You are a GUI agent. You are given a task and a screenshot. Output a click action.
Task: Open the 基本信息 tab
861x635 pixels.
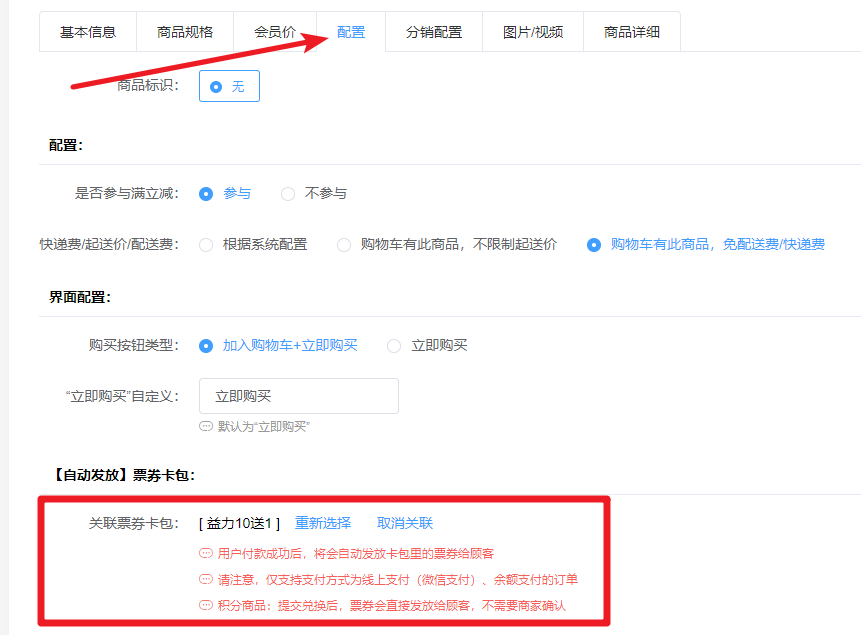[88, 32]
